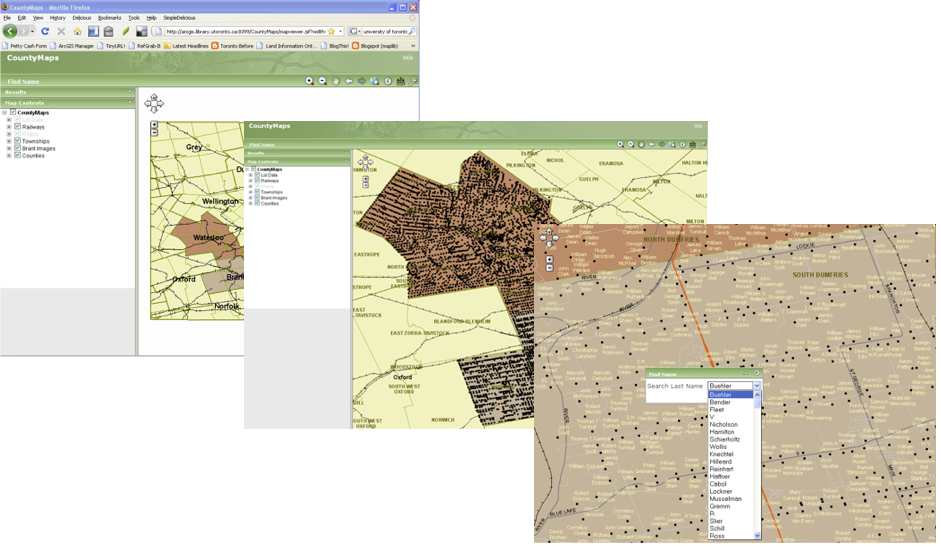Click full extent globe in middle CountyMaps window
Viewport: 941px width, 547px height.
click(672, 144)
